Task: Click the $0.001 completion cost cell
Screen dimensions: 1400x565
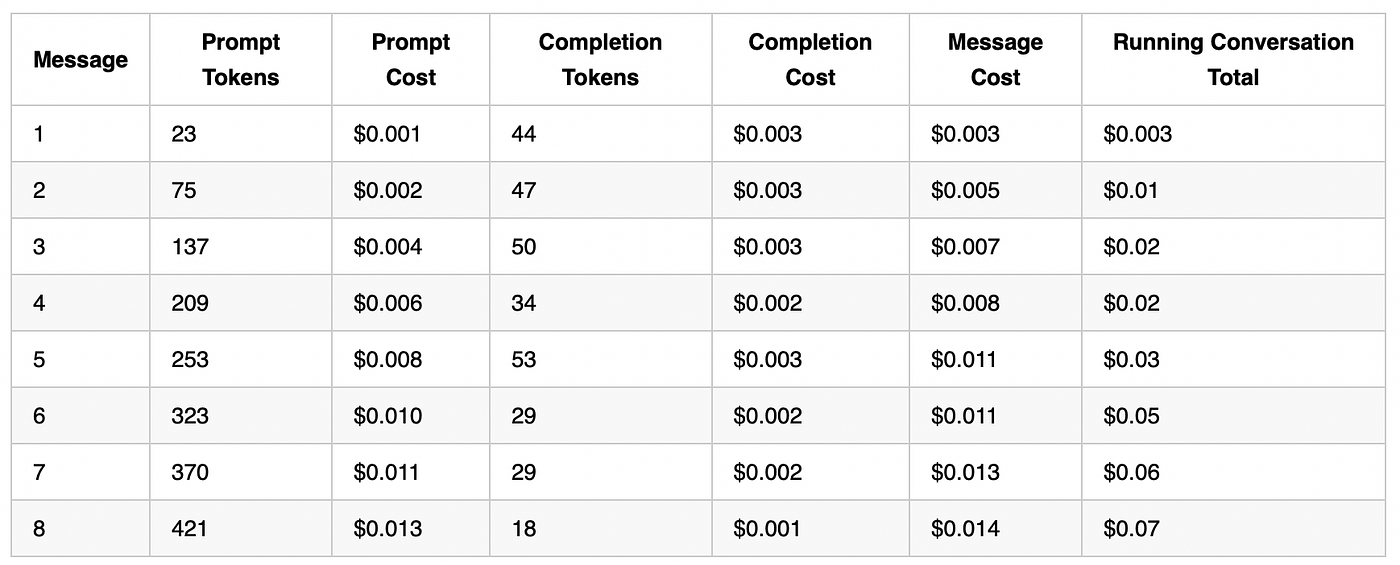Action: click(x=767, y=528)
